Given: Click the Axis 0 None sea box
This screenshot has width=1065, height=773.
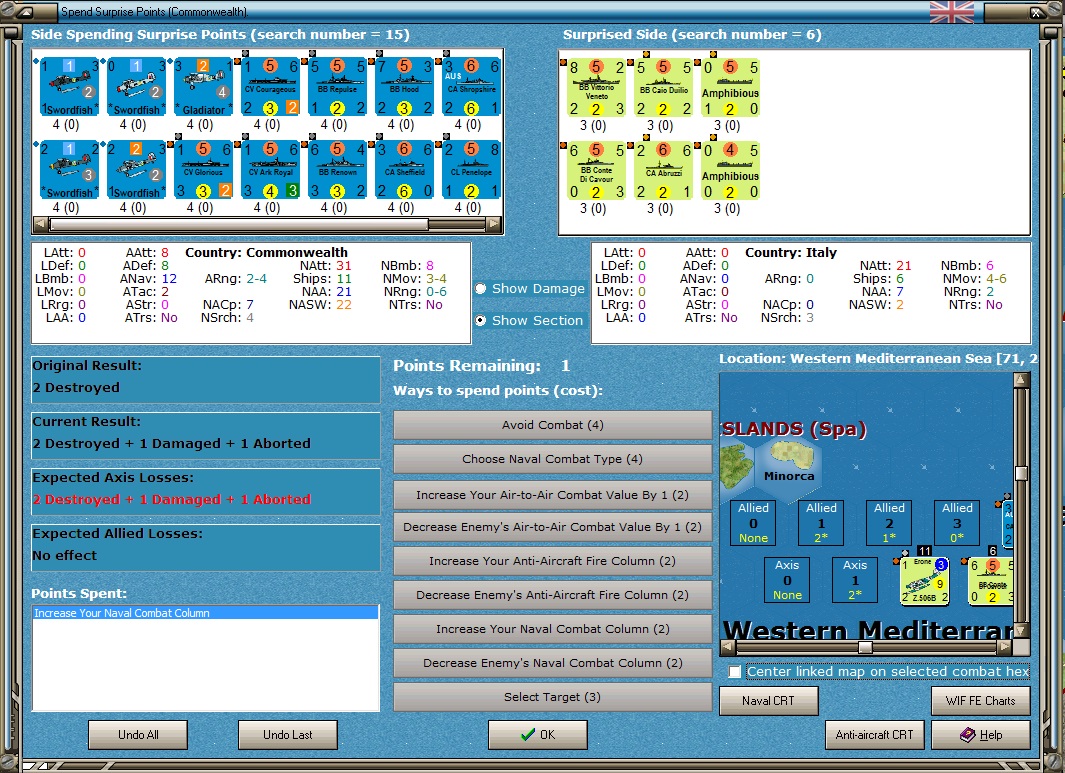Looking at the screenshot, I should [787, 579].
